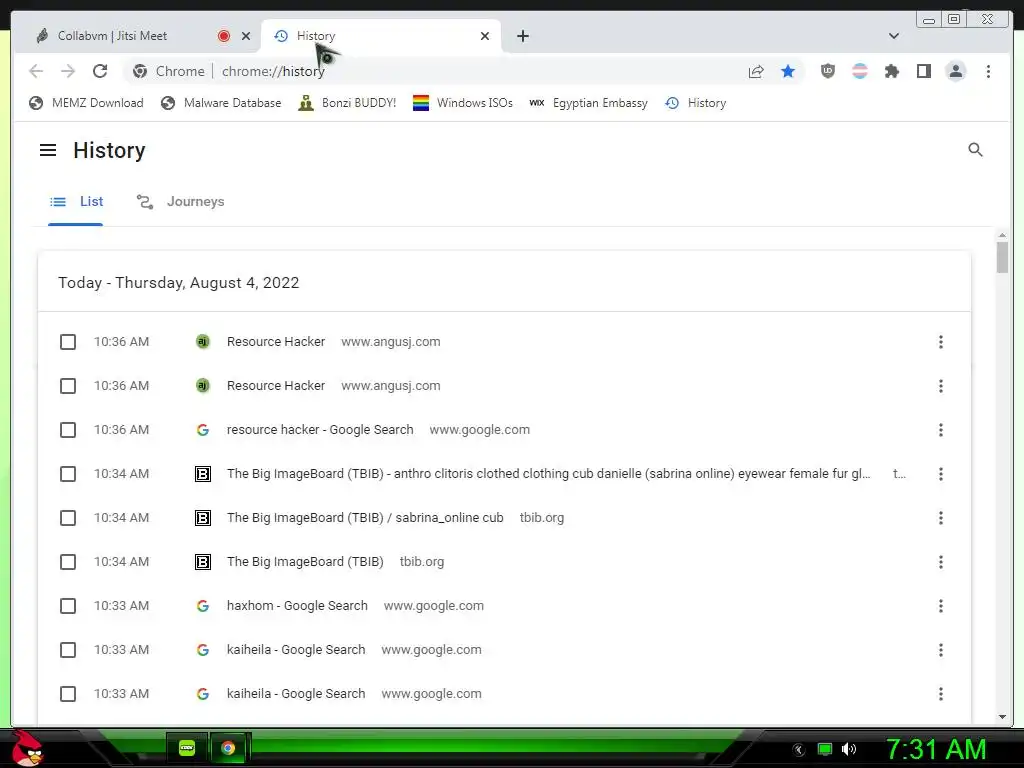Open the Extensions puzzle piece menu
This screenshot has width=1024, height=768.
point(891,71)
